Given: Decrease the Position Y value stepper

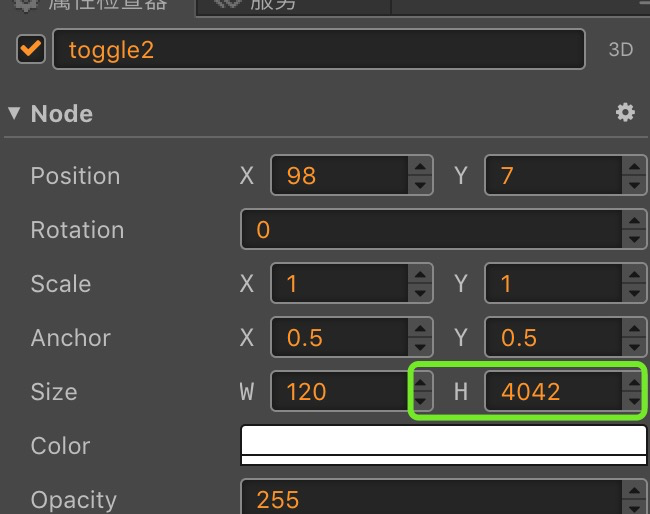Looking at the screenshot, I should click(634, 185).
